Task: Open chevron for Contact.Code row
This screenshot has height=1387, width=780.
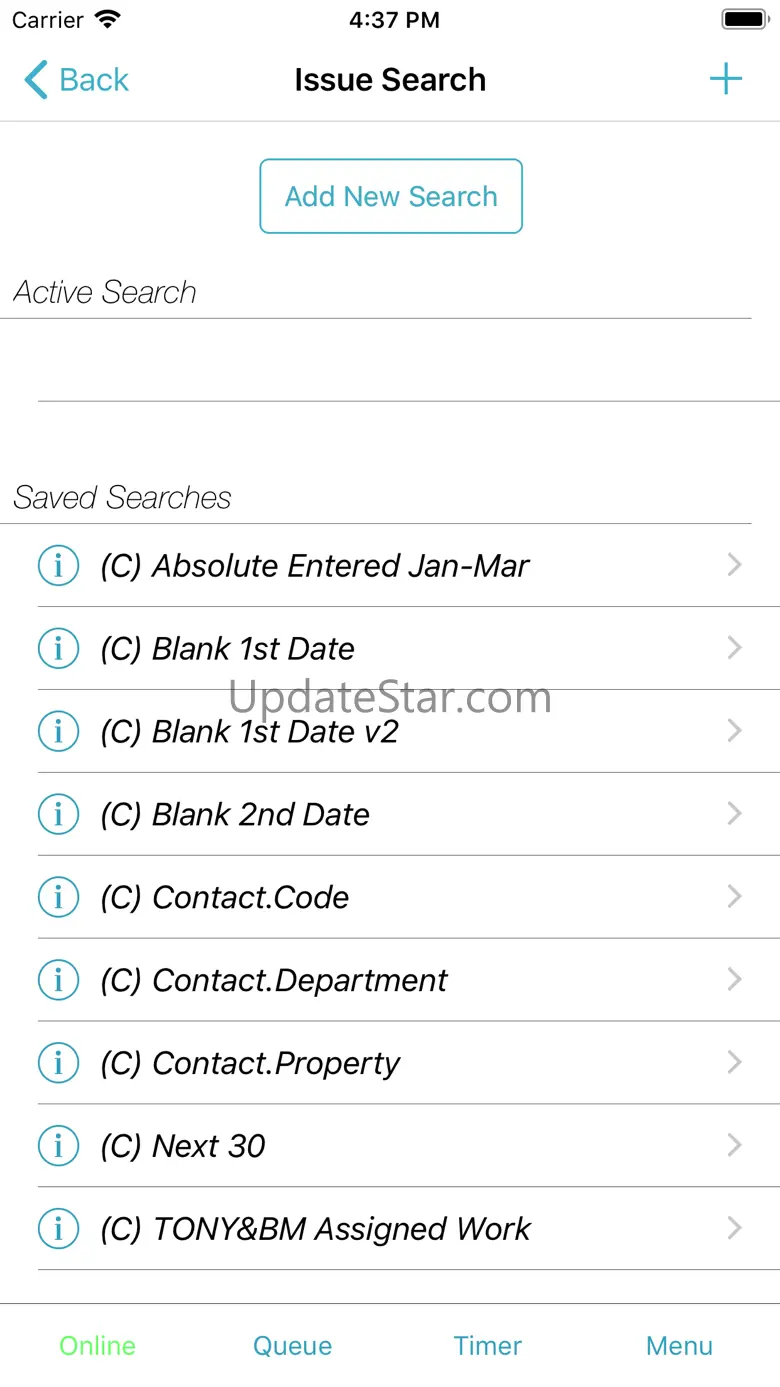Action: pos(734,898)
